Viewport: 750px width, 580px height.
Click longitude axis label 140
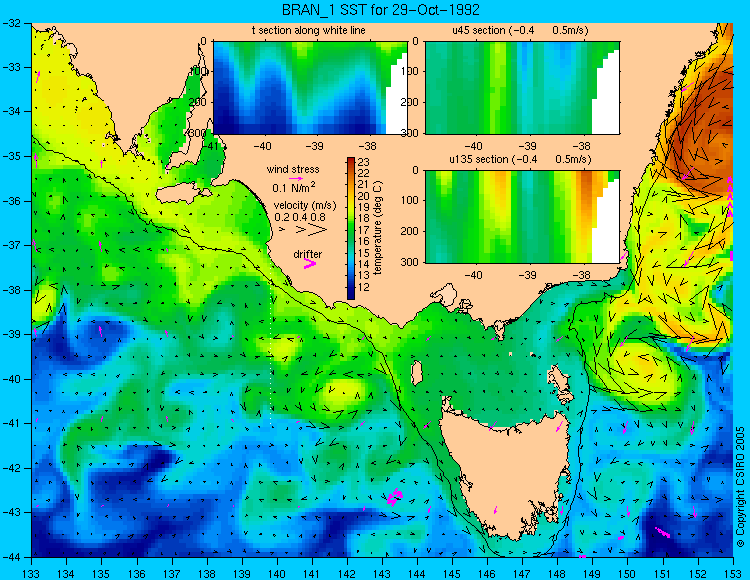pyautogui.click(x=277, y=573)
